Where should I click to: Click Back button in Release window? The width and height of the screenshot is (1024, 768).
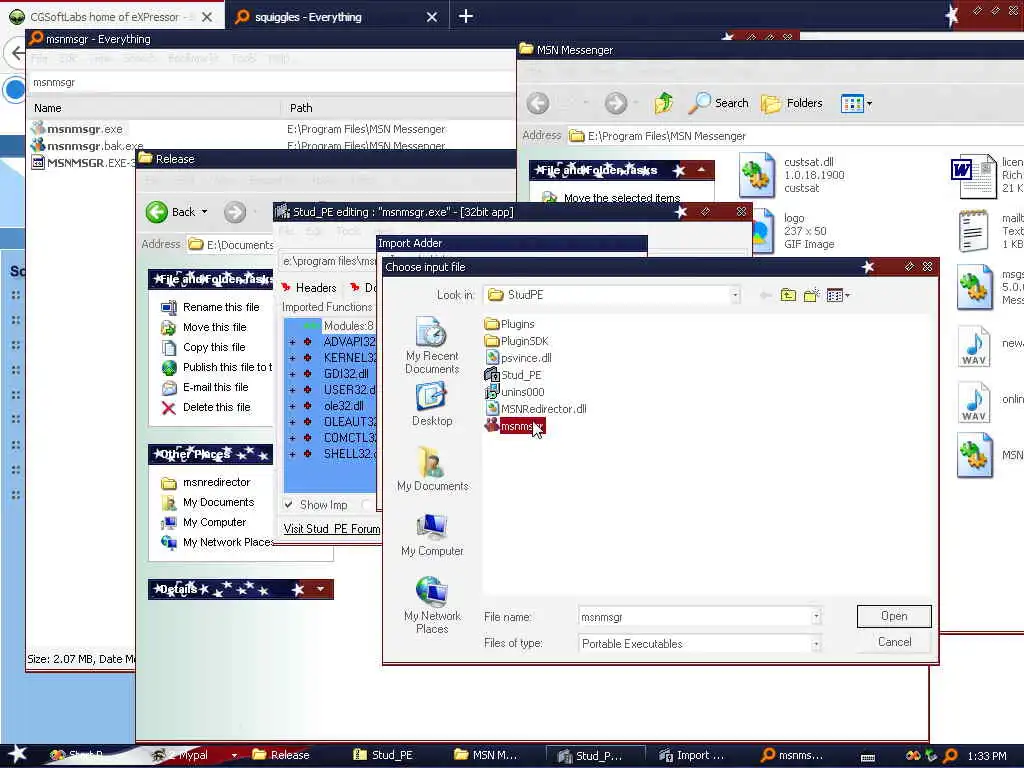pyautogui.click(x=169, y=212)
